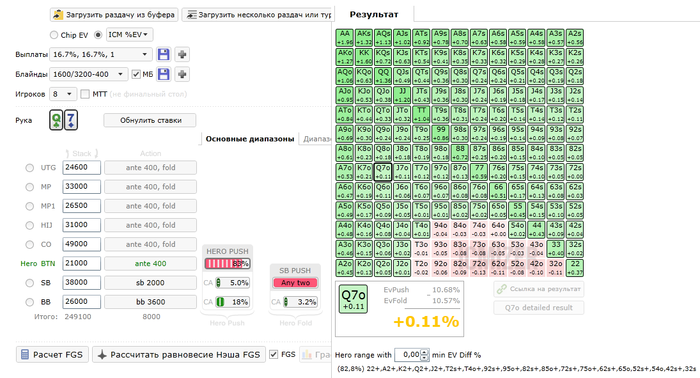700x378 pixels.
Task: Open the Игроков players count dropdown
Action: [x=63, y=94]
